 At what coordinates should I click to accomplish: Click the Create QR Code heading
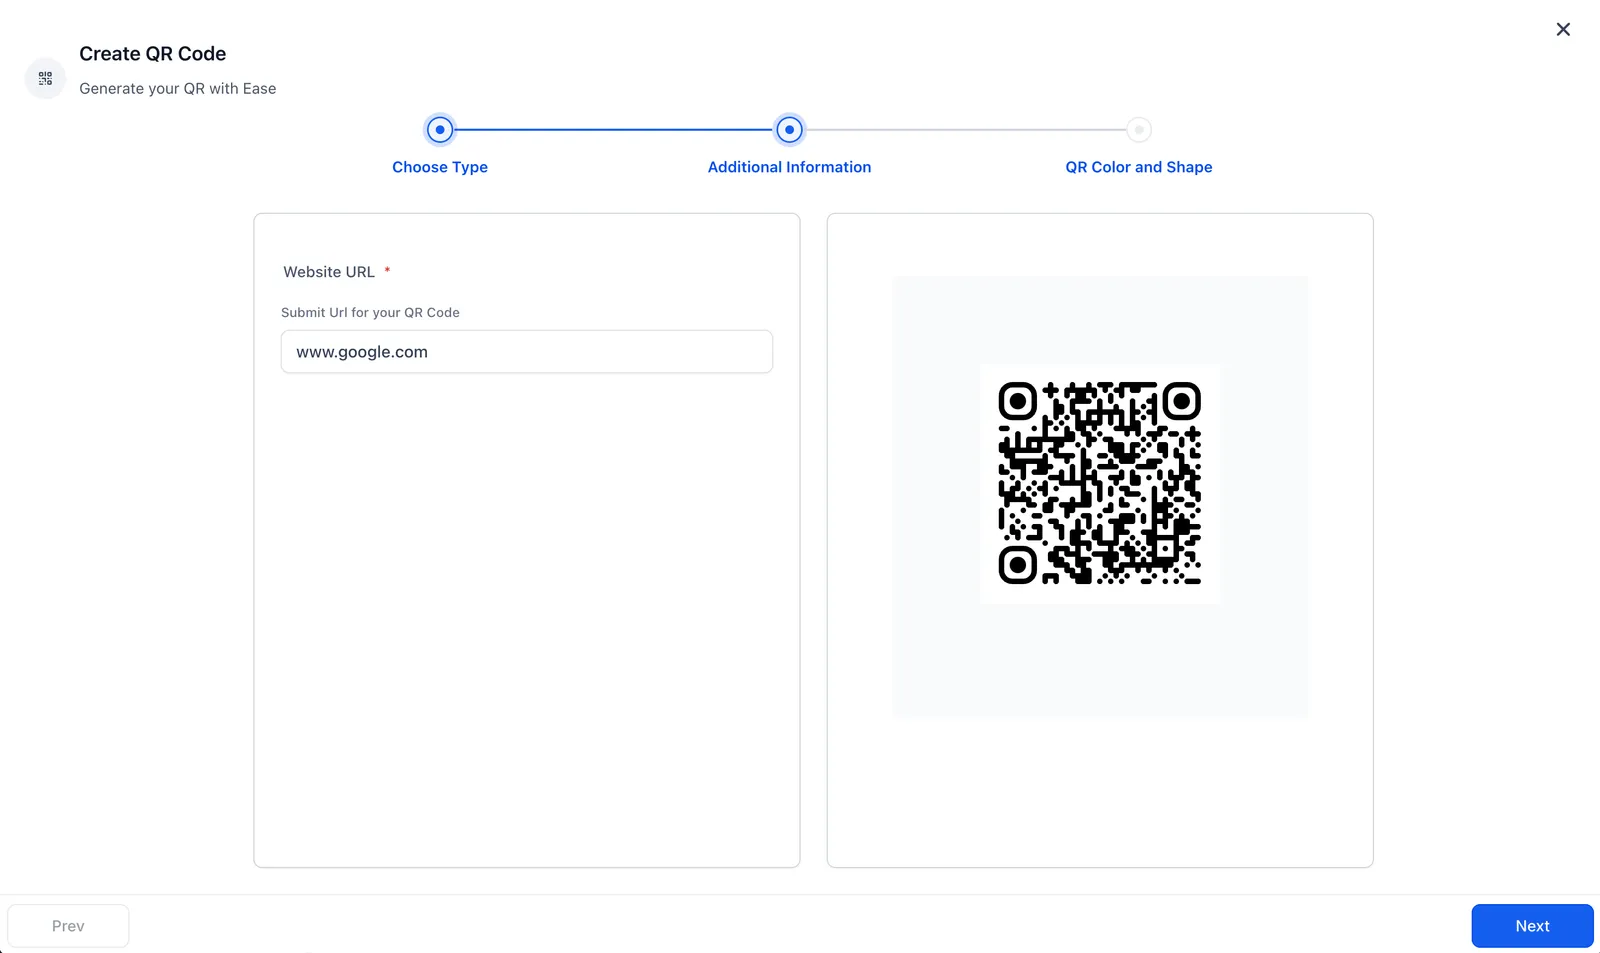pyautogui.click(x=153, y=54)
